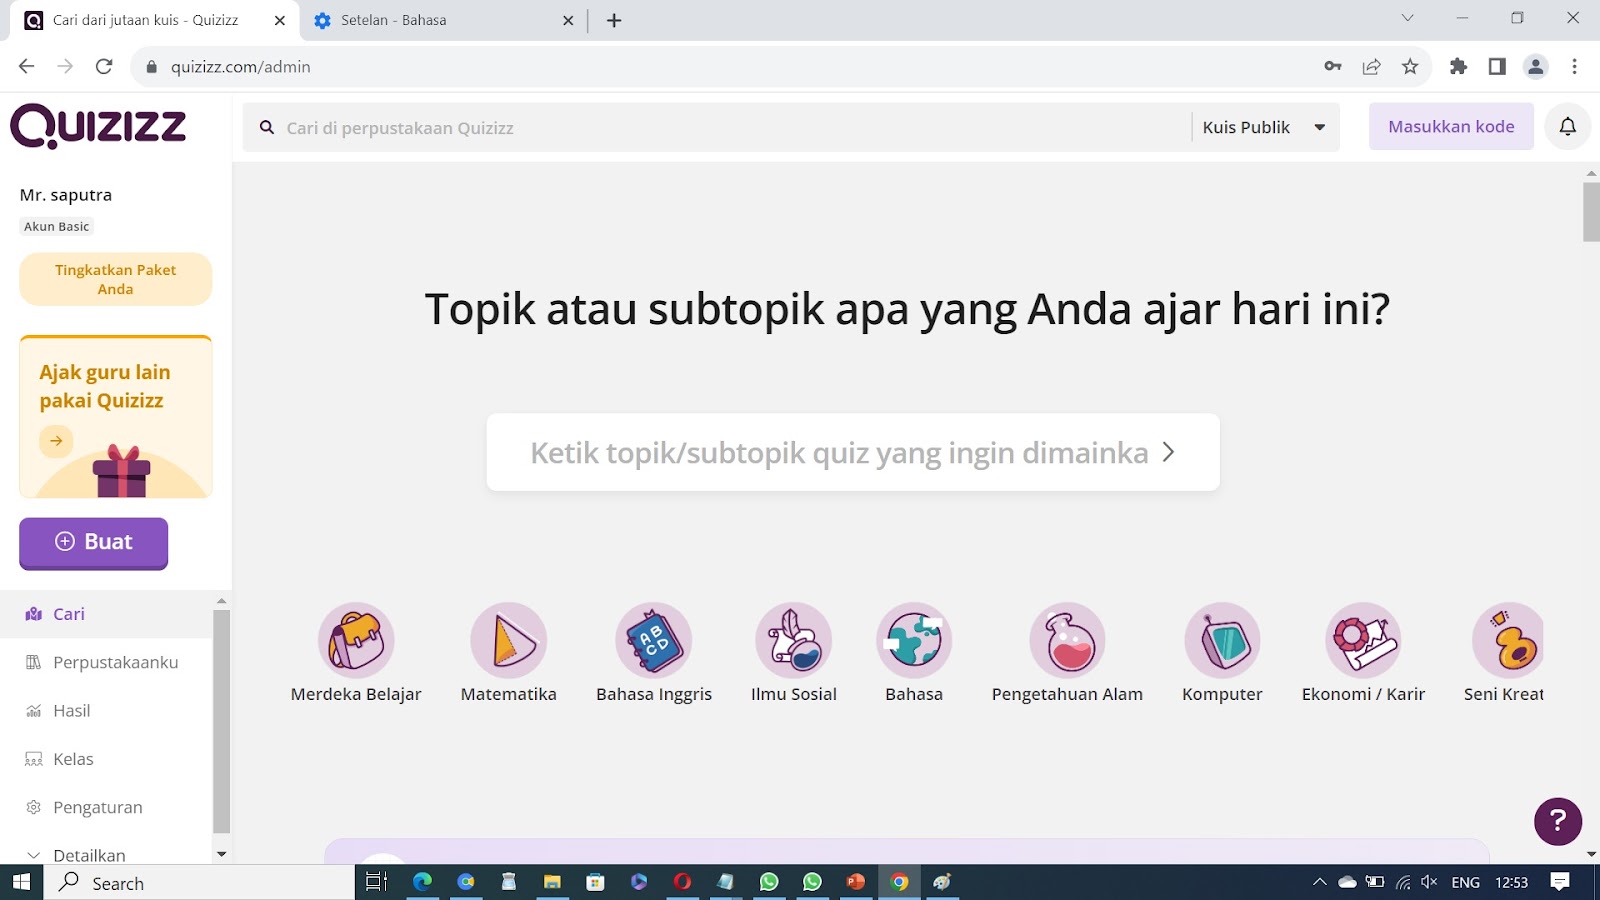This screenshot has height=900, width=1600.
Task: Open File Explorer from the taskbar
Action: [552, 882]
